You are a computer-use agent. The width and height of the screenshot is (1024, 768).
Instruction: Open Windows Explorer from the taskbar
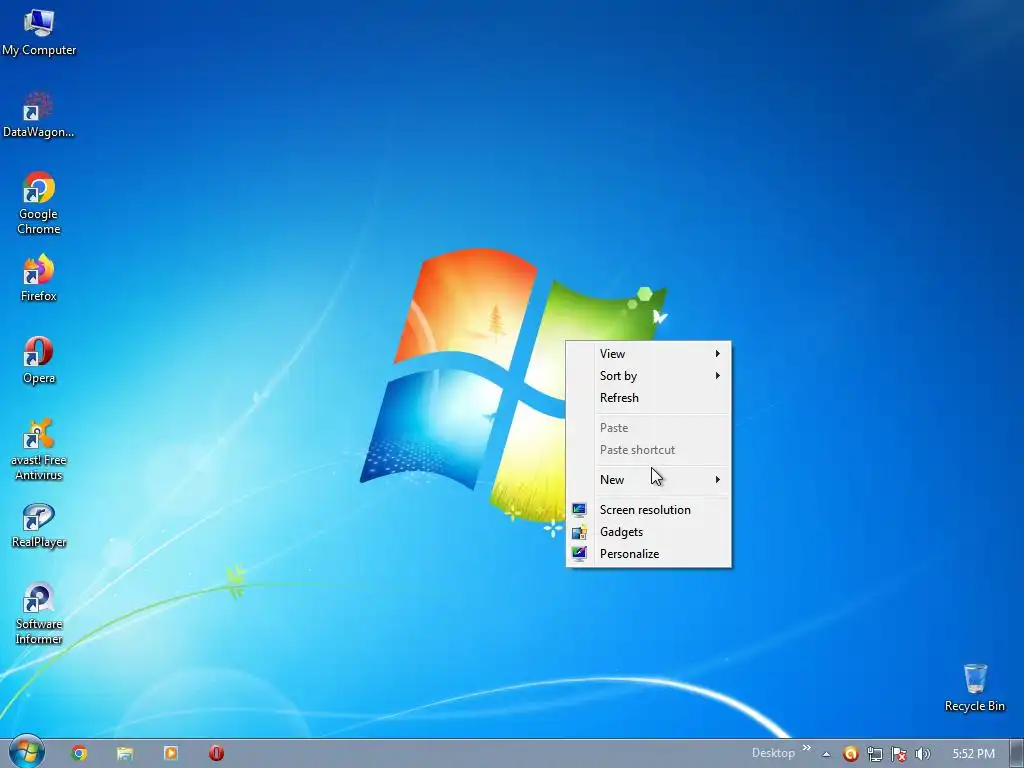point(125,754)
